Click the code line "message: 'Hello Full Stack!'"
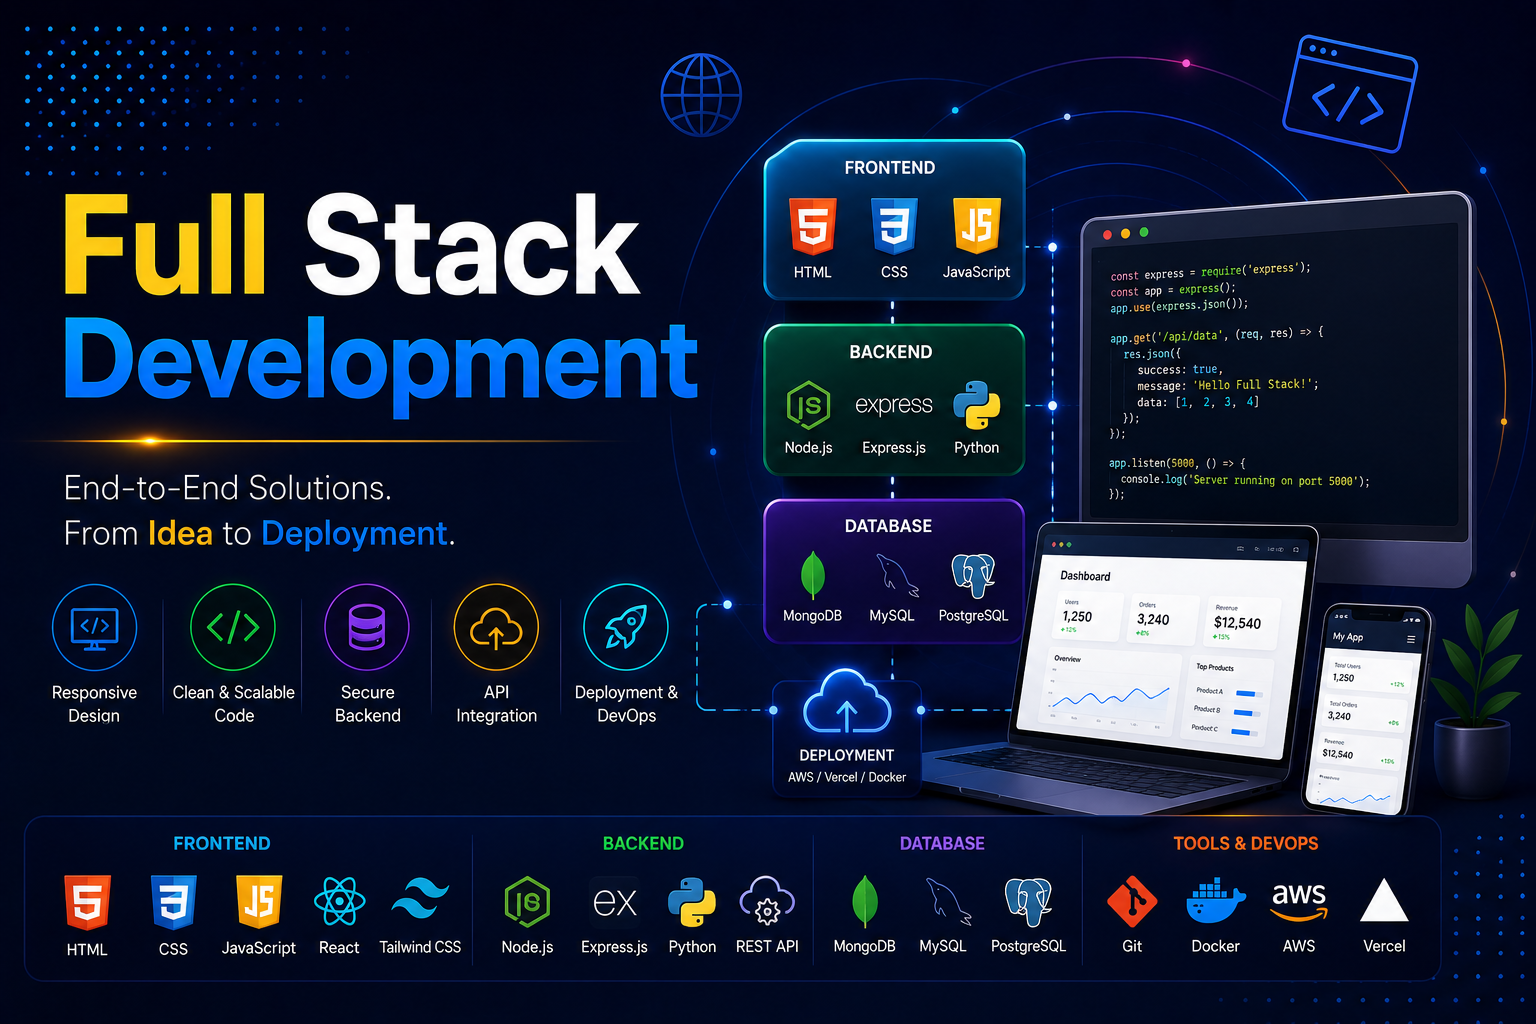 coord(1228,385)
